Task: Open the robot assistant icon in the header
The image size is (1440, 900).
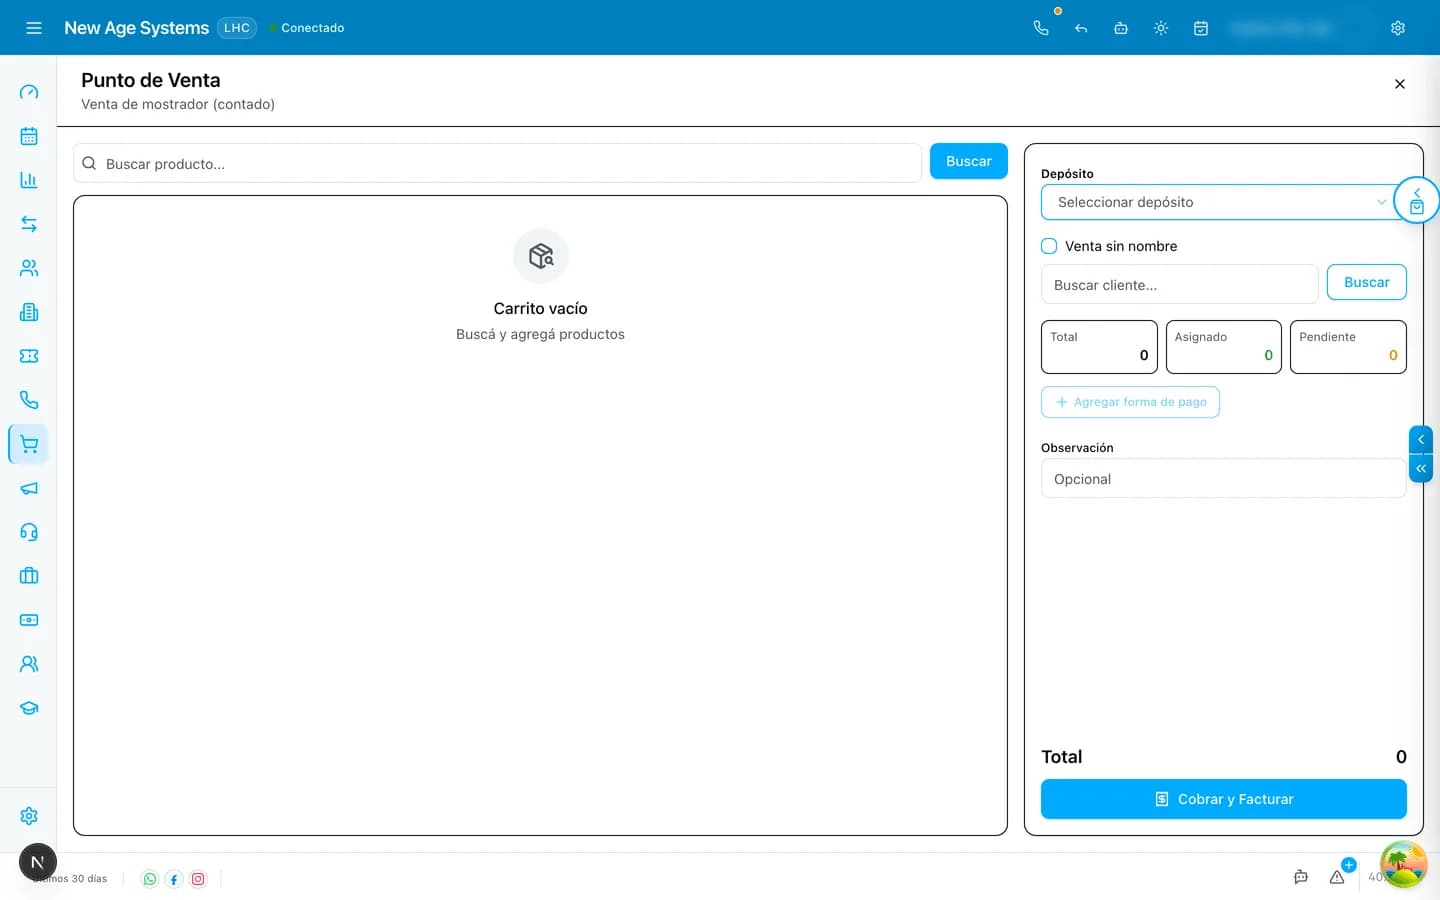Action: [1121, 28]
